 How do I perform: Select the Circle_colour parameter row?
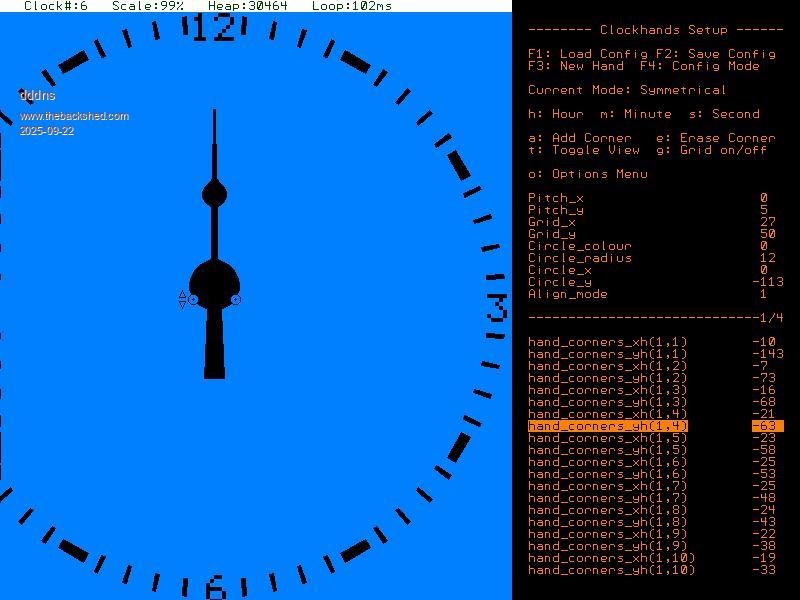pyautogui.click(x=580, y=246)
